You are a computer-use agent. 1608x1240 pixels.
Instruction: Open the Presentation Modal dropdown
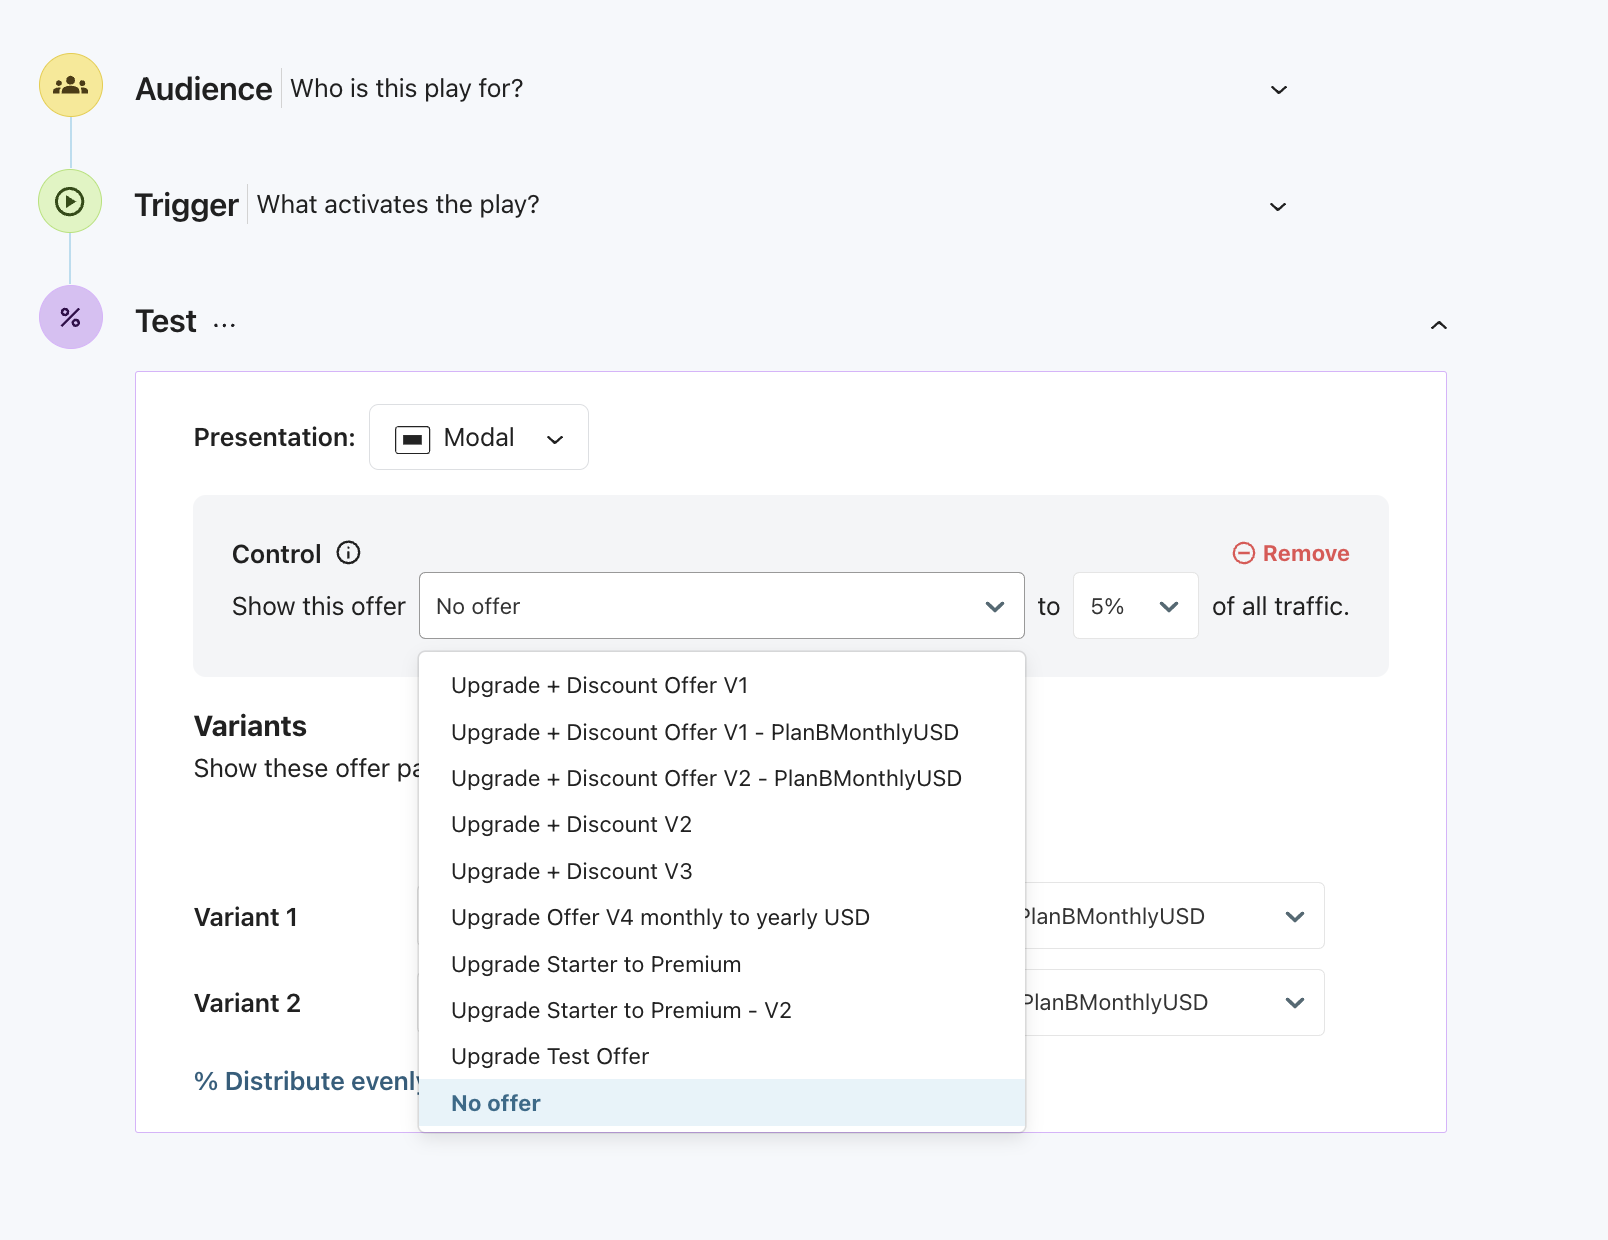click(x=479, y=437)
